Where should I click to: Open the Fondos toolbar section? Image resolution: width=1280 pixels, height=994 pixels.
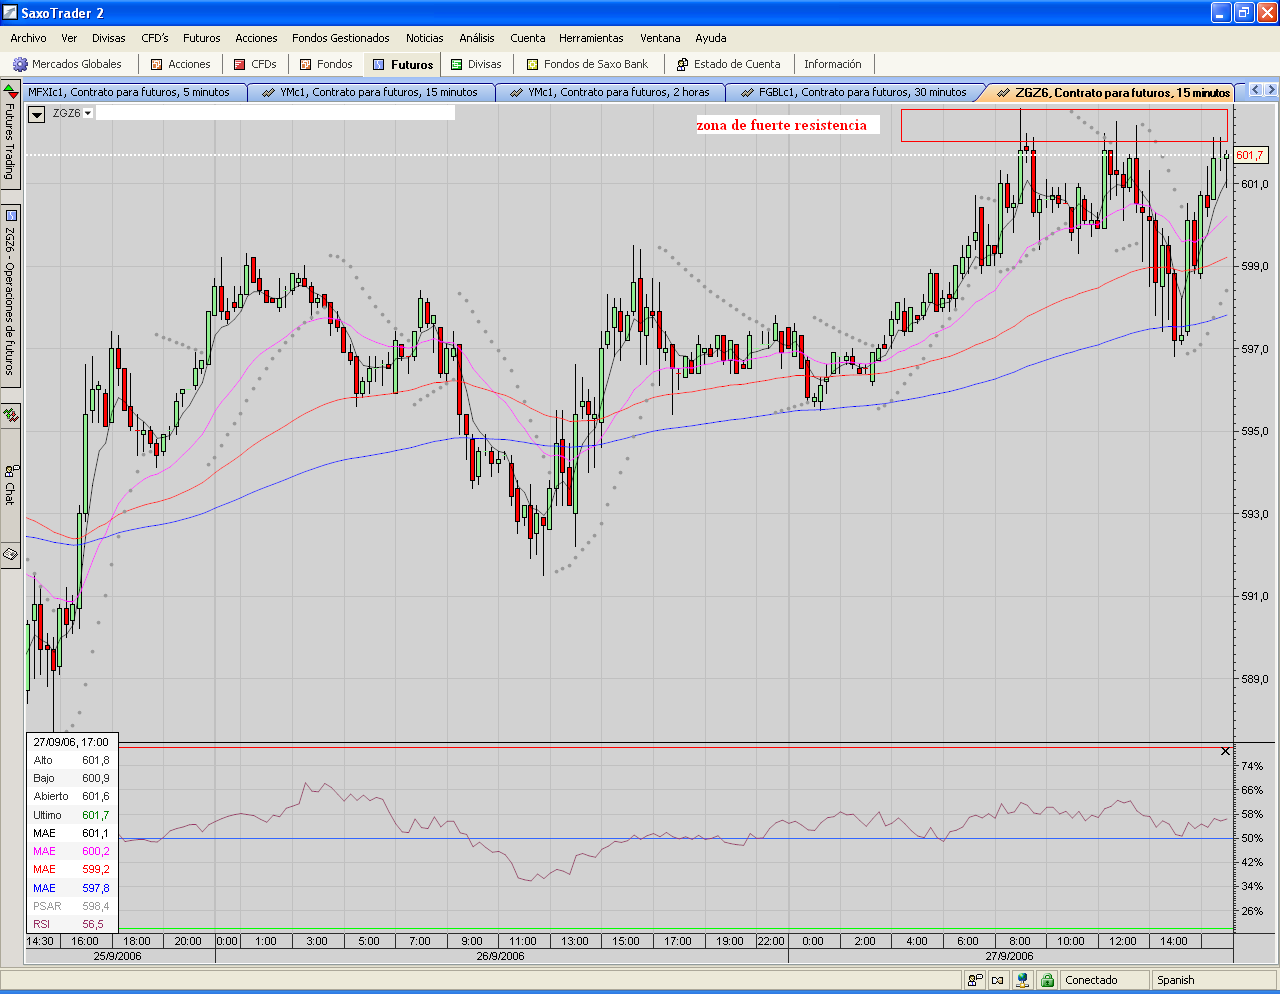click(325, 64)
